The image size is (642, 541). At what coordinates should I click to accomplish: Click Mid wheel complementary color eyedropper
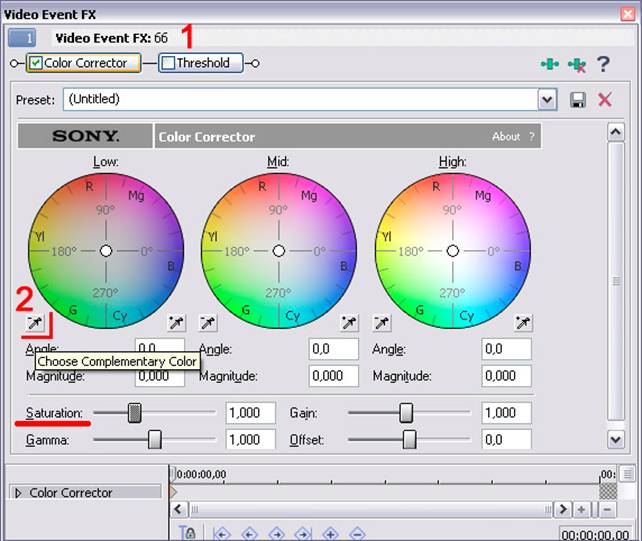pos(208,323)
